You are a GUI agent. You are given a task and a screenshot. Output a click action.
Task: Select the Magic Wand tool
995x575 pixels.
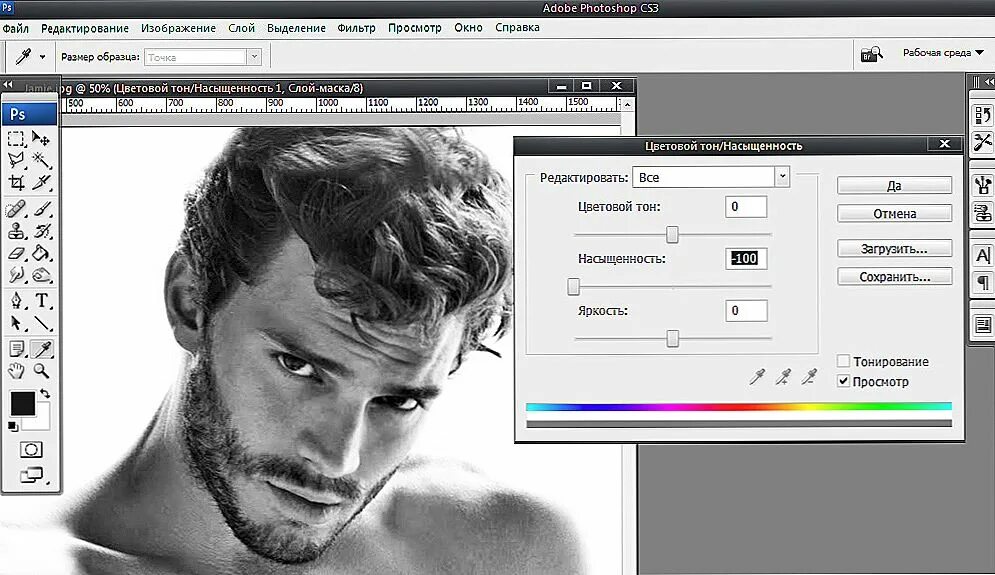pos(41,160)
